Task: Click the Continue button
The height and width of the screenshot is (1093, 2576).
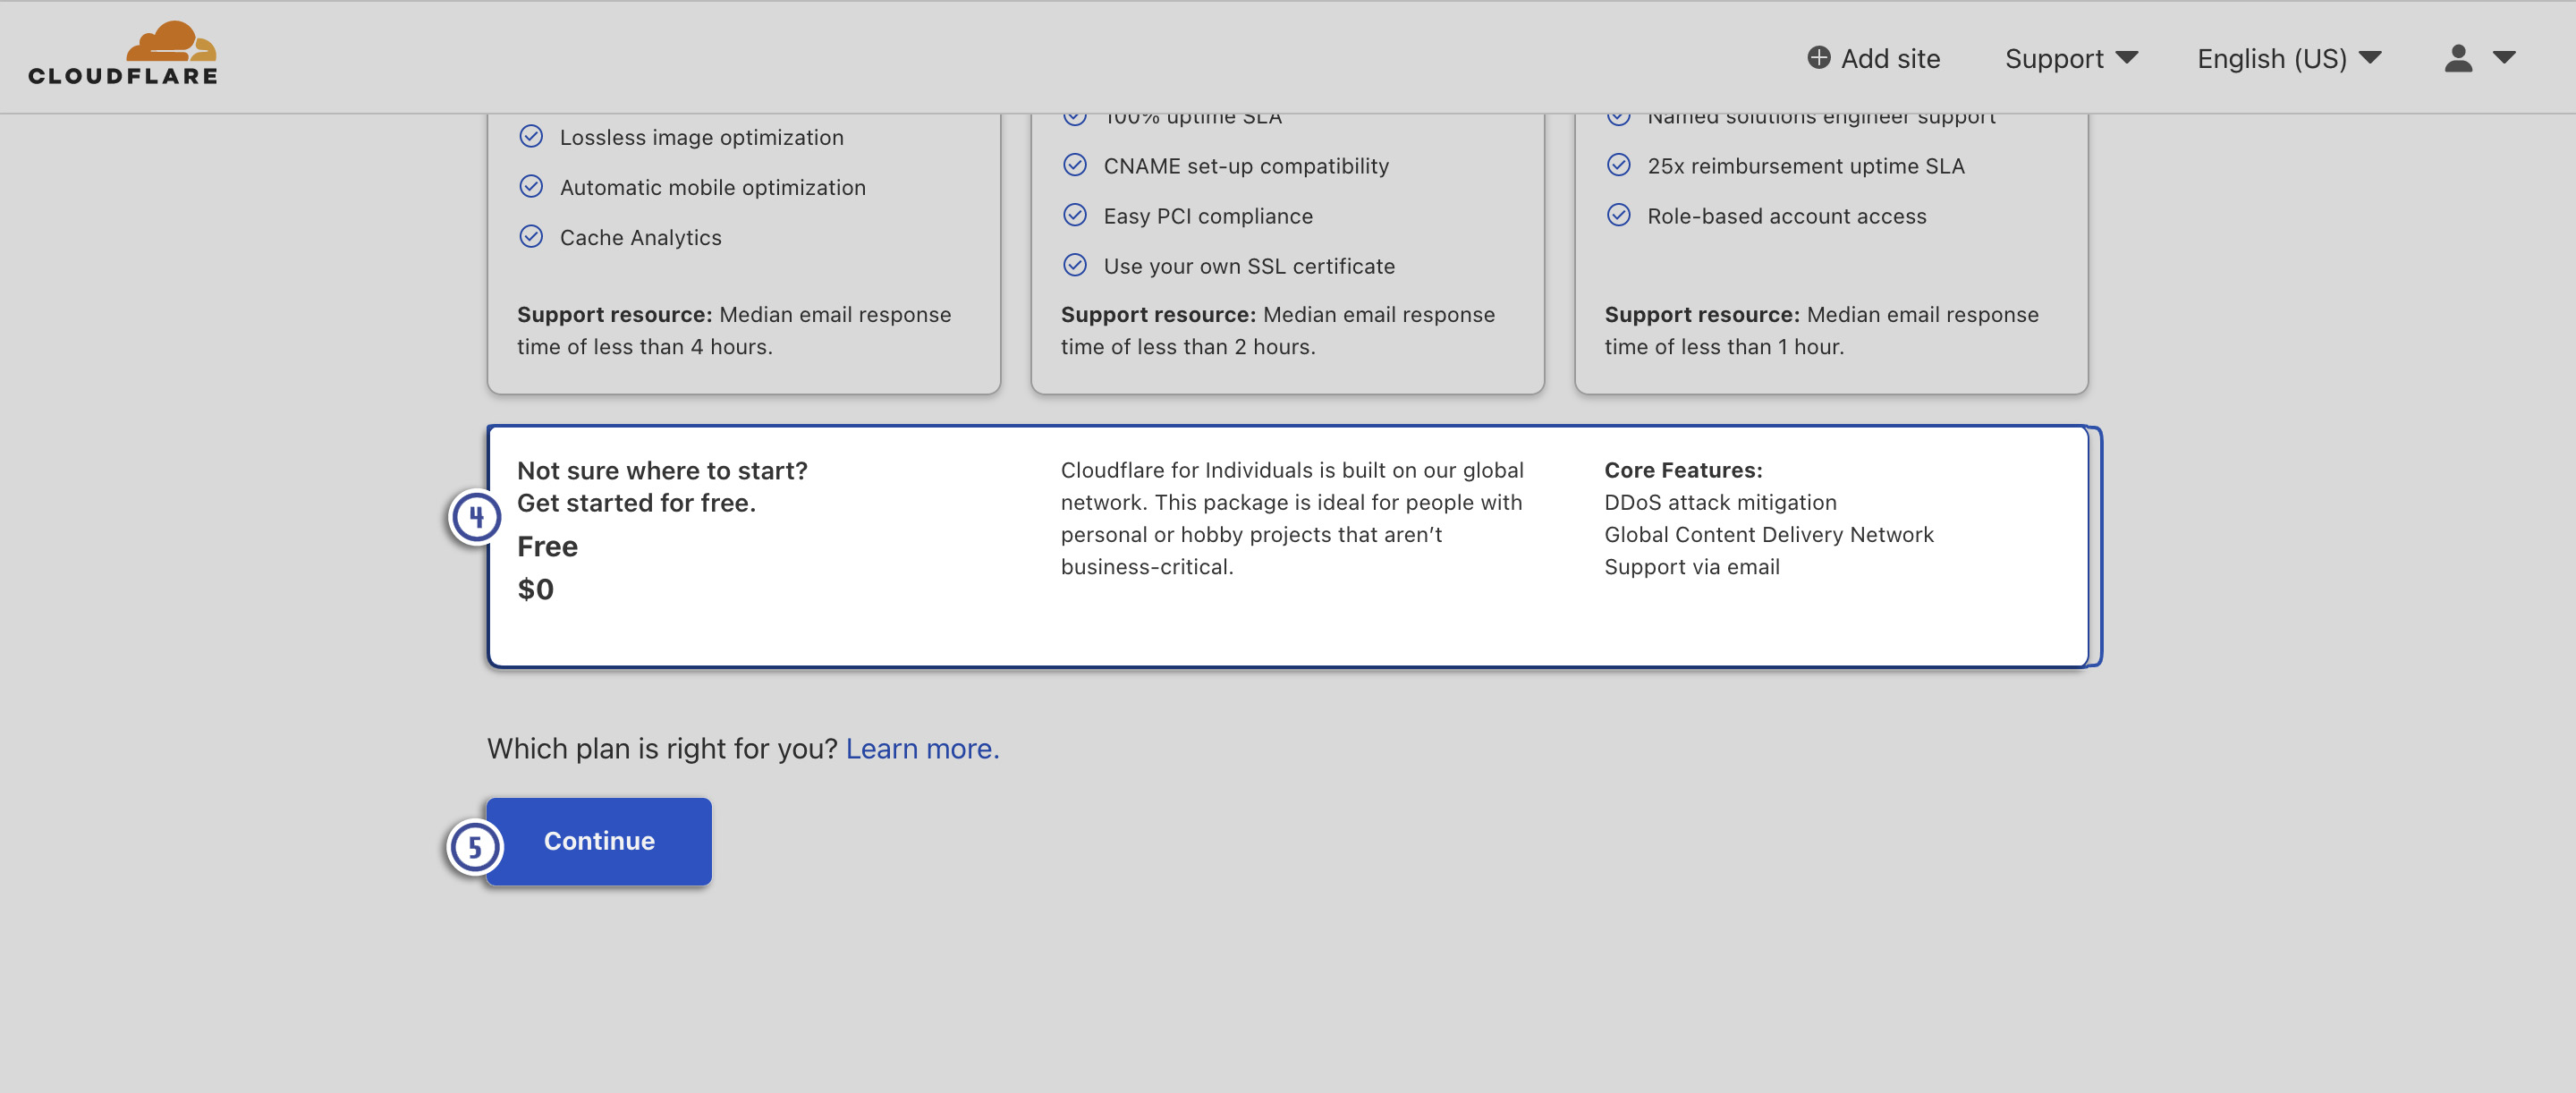Action: tap(599, 841)
